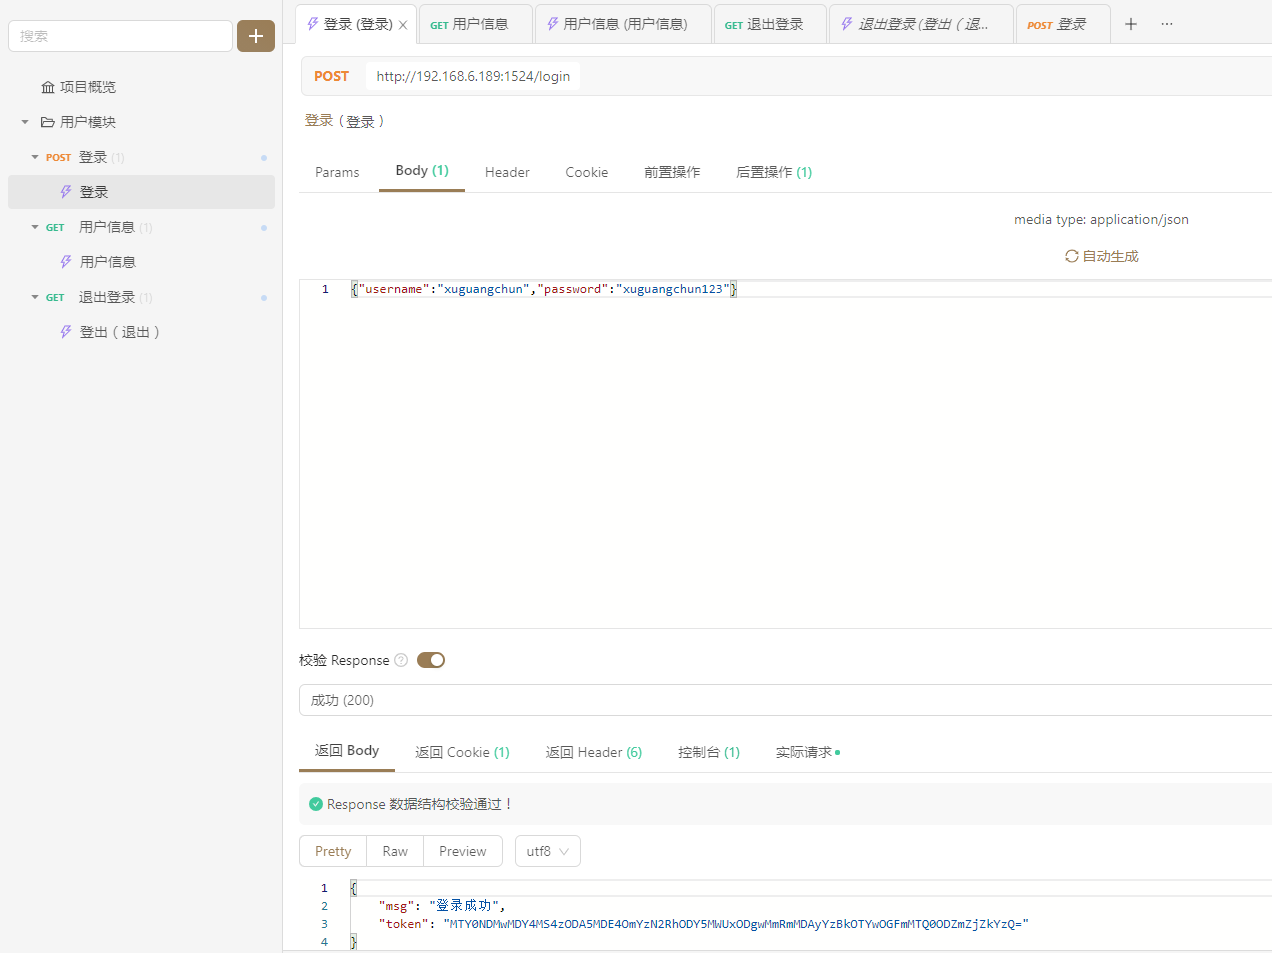This screenshot has height=953, width=1272.
Task: Click the help icon beside 校验 Response
Action: click(x=401, y=660)
